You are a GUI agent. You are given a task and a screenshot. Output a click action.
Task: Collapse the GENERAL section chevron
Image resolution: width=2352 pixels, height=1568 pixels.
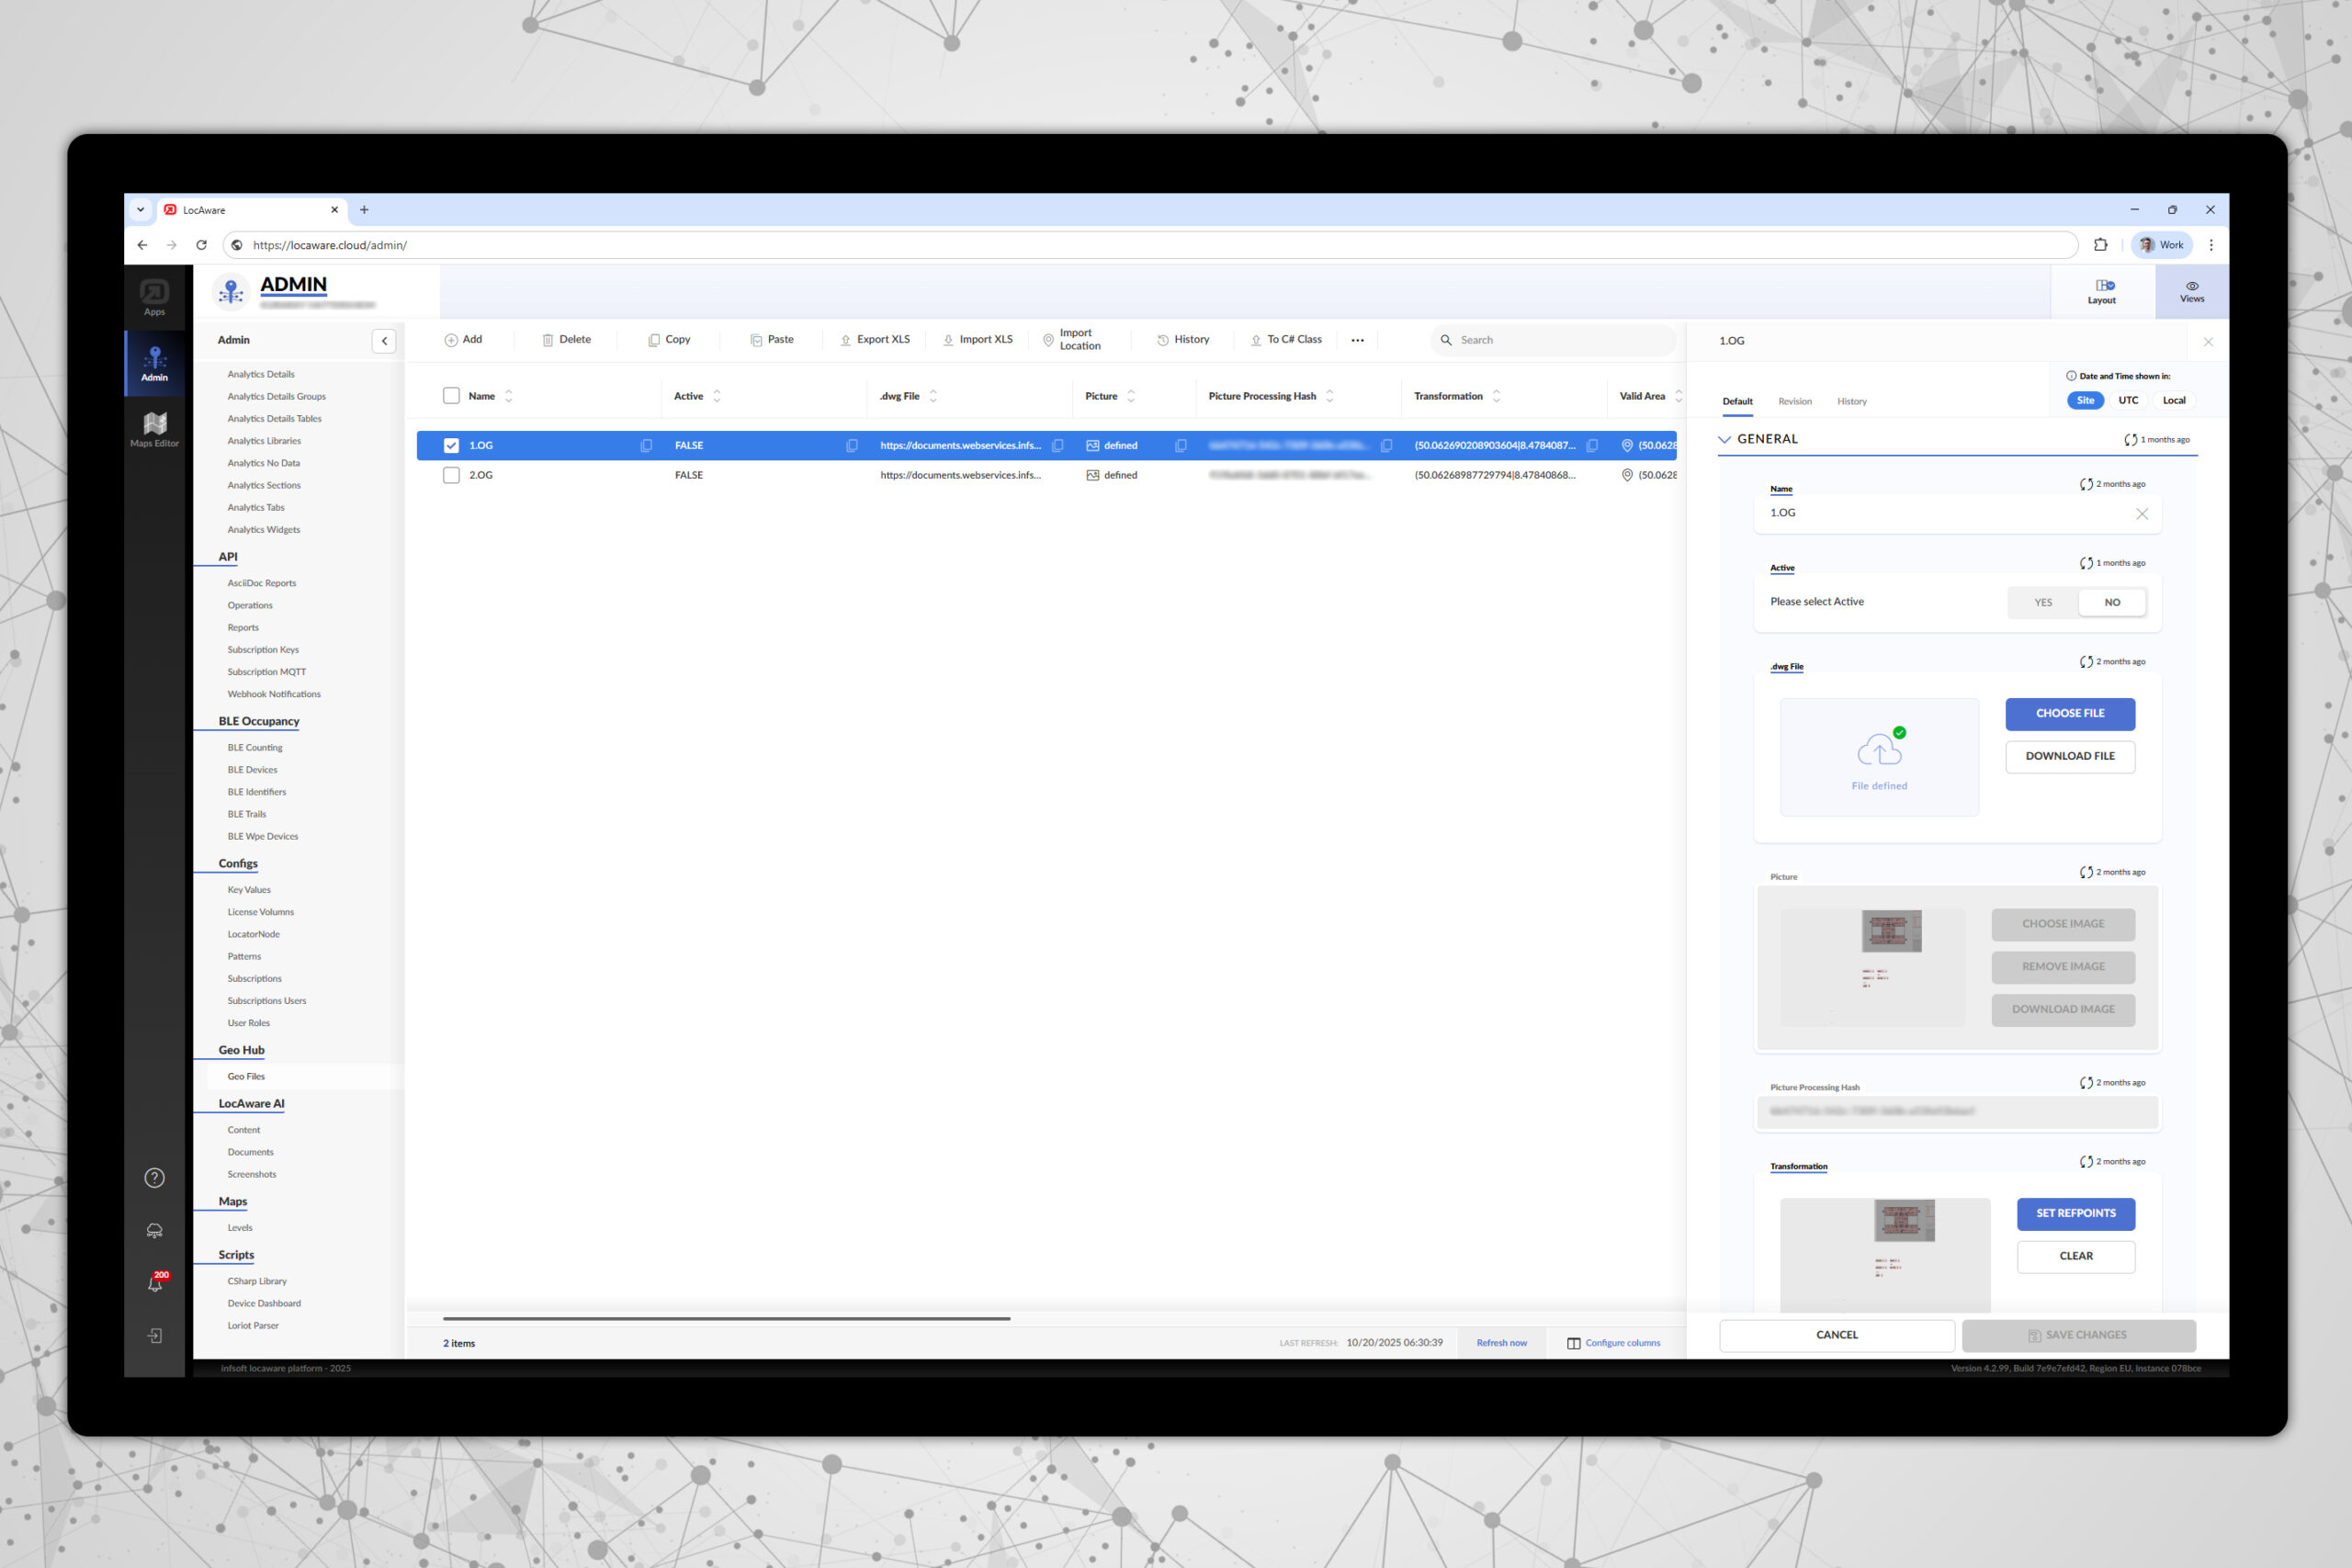pos(1724,439)
